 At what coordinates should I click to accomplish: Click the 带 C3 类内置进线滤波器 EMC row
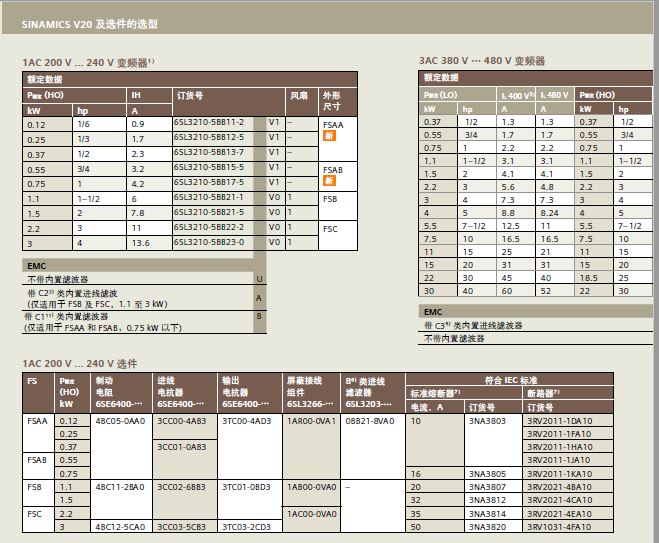535,325
